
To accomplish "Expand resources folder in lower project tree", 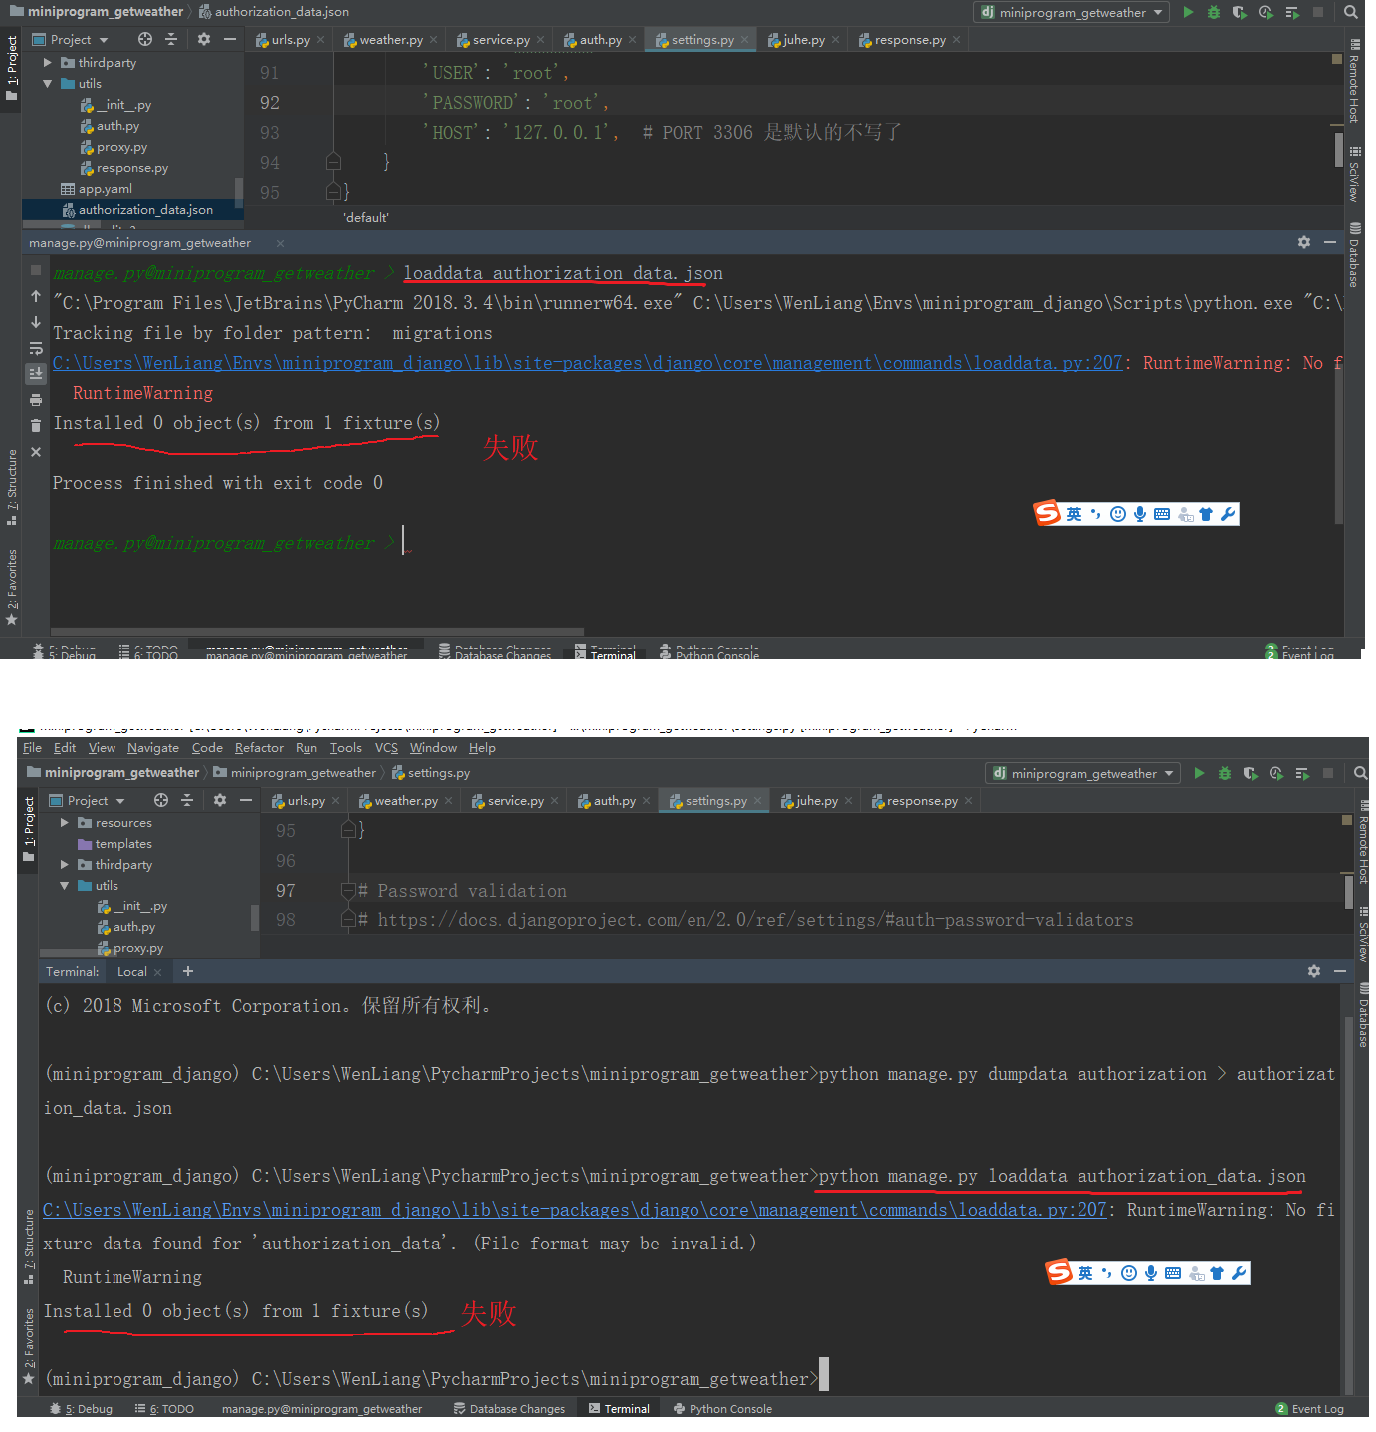I will pos(65,822).
